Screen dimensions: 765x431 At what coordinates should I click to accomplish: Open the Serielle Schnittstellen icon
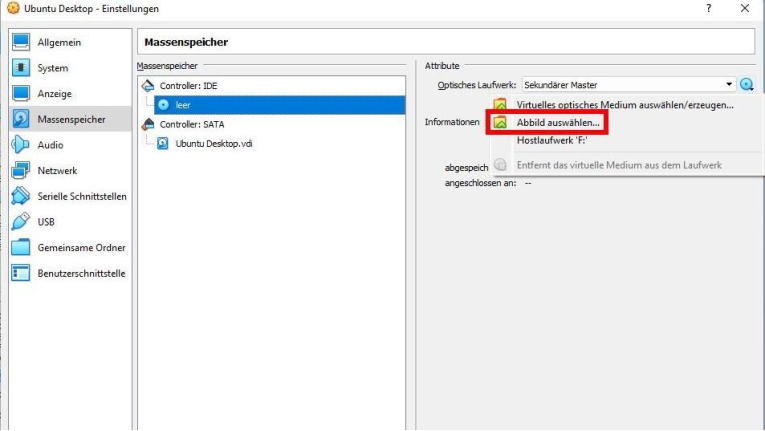21,196
